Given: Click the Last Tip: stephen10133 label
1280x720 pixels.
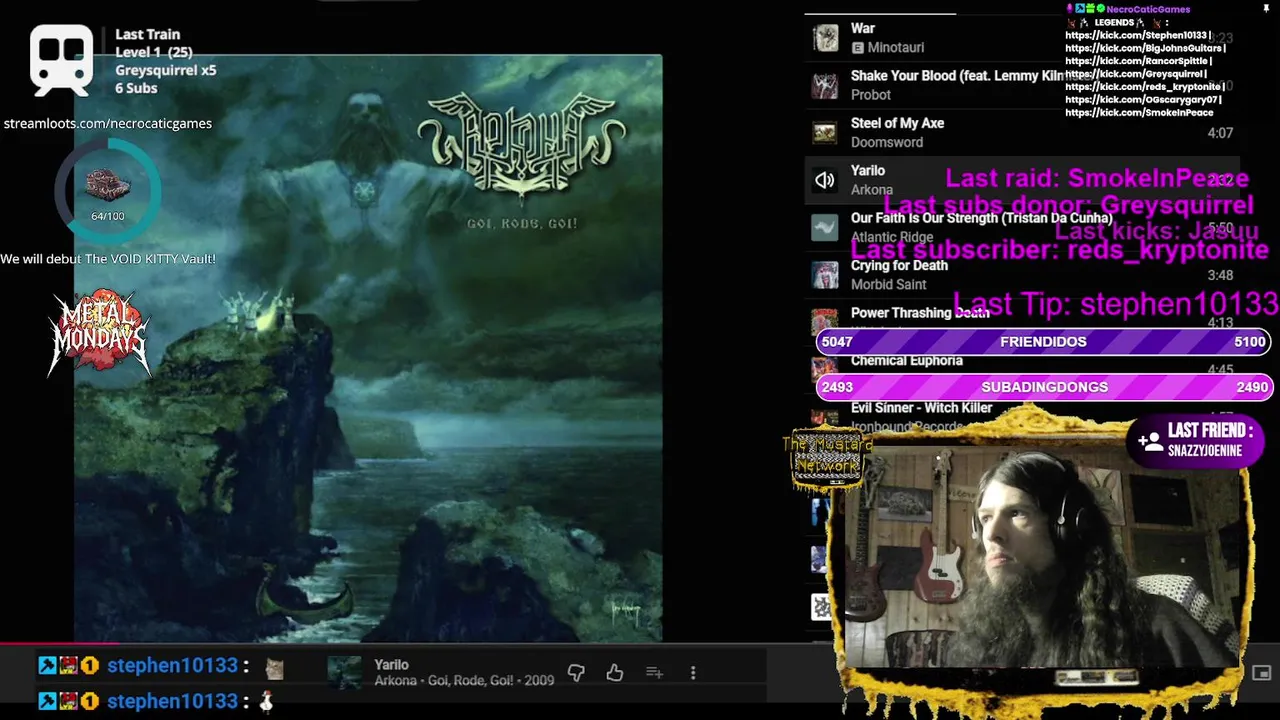Looking at the screenshot, I should tap(1116, 304).
